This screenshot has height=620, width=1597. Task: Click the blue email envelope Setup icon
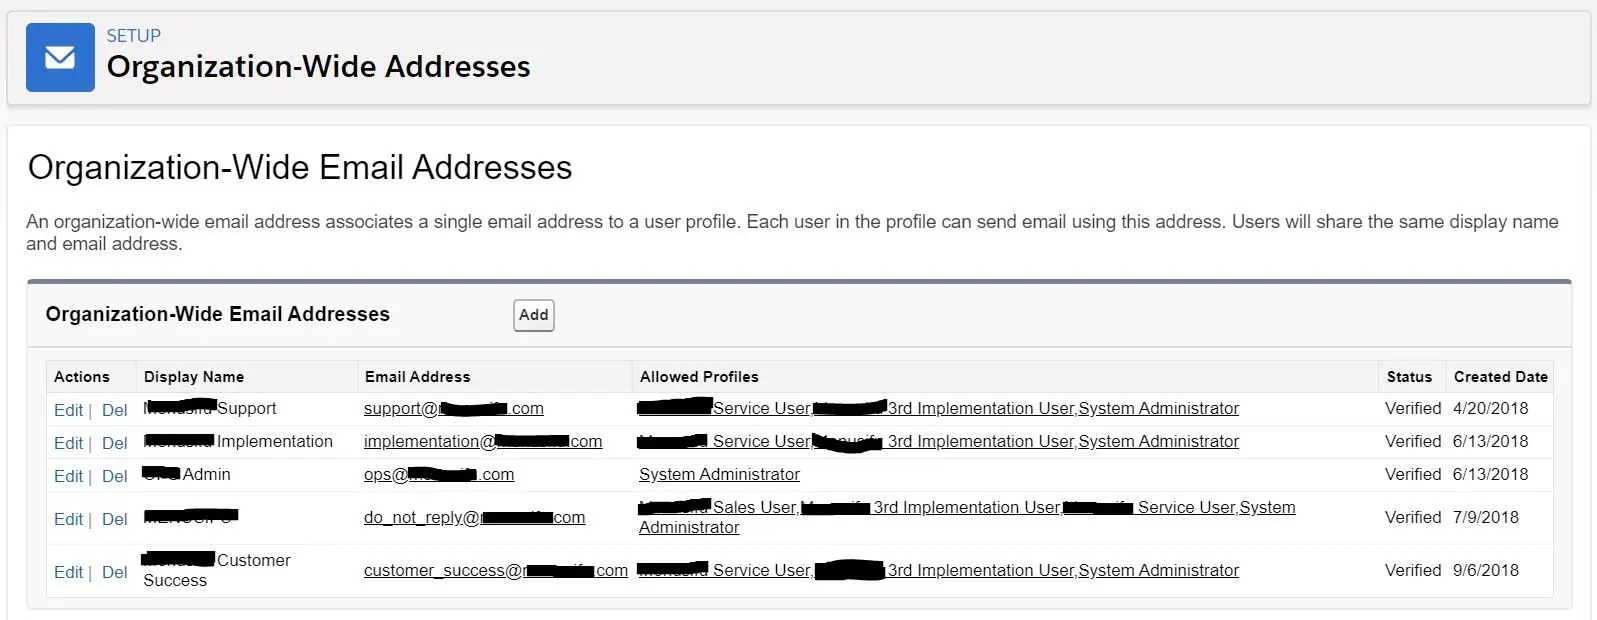click(x=60, y=58)
